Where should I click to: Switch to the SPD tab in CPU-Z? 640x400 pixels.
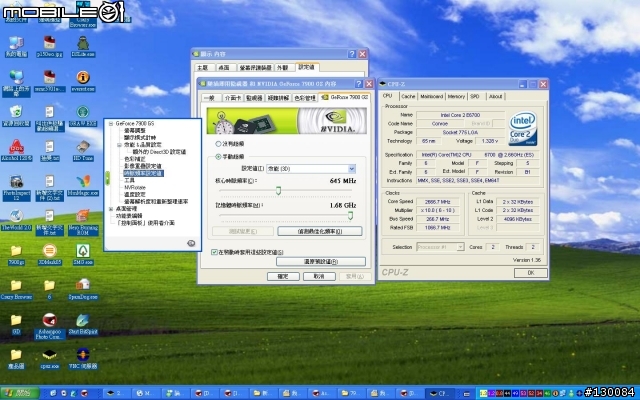tap(474, 96)
